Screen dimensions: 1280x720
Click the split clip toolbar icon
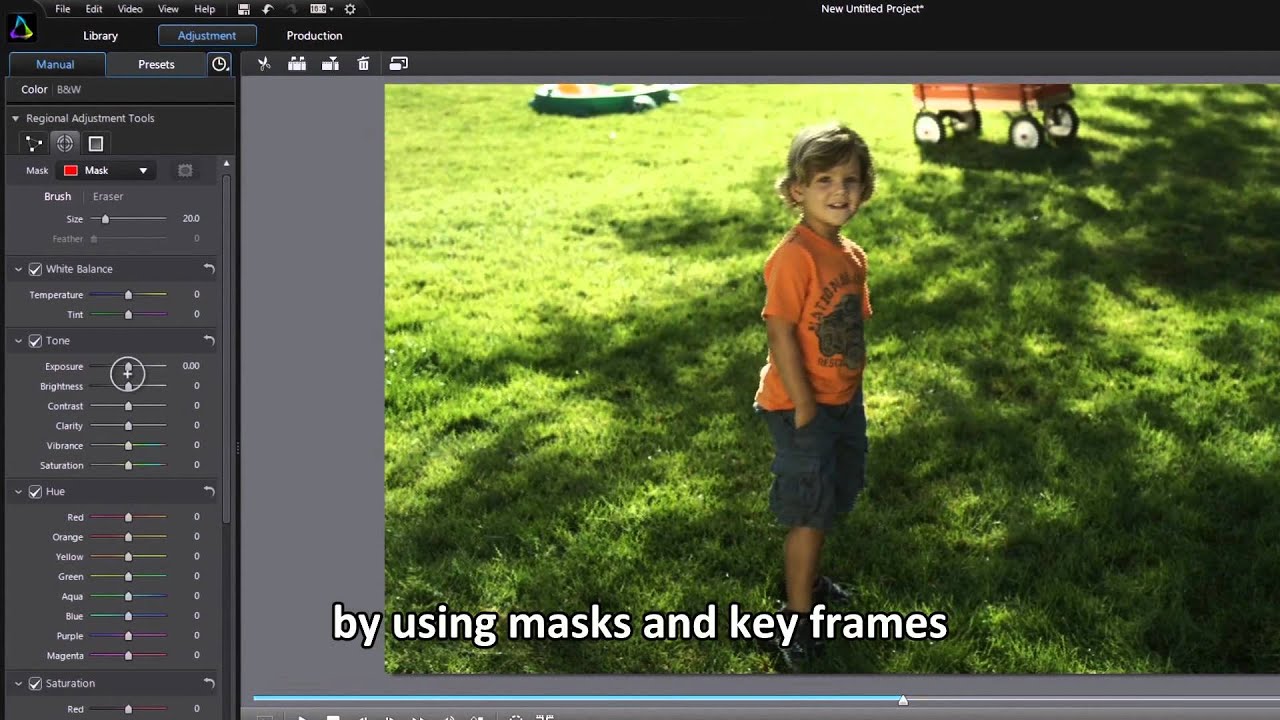click(x=297, y=64)
